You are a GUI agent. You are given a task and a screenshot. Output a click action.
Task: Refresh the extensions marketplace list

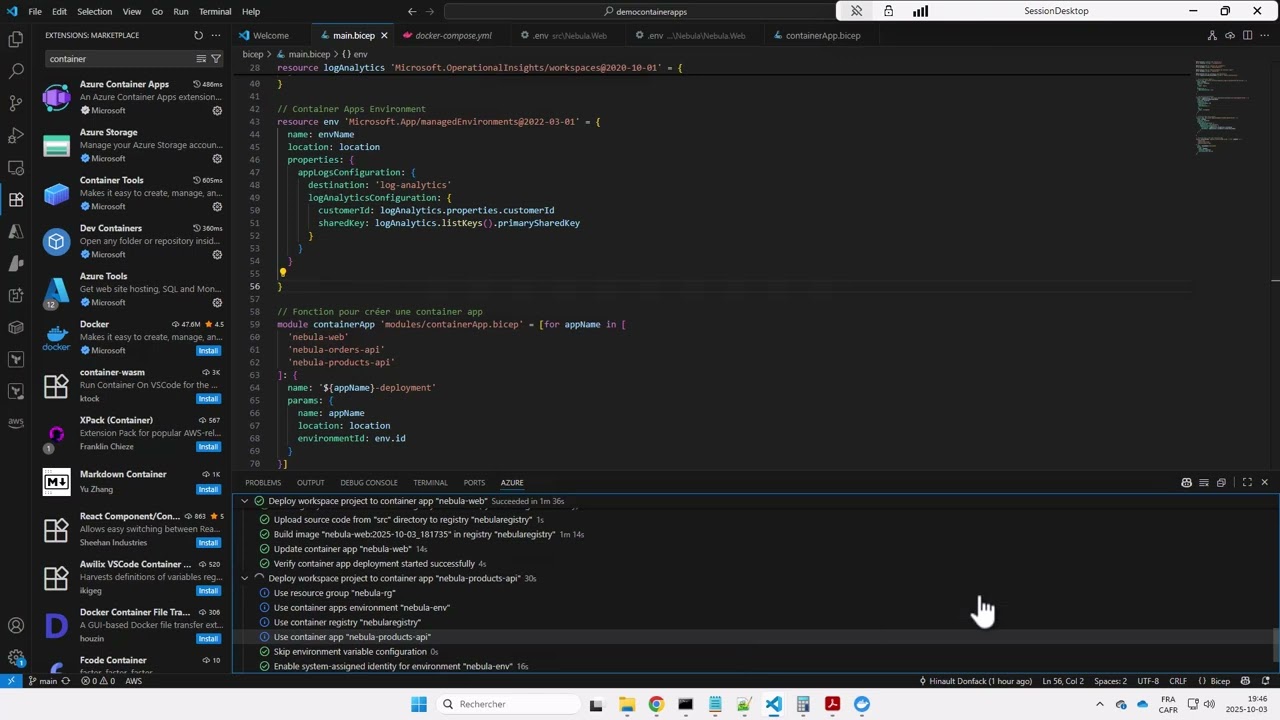198,35
